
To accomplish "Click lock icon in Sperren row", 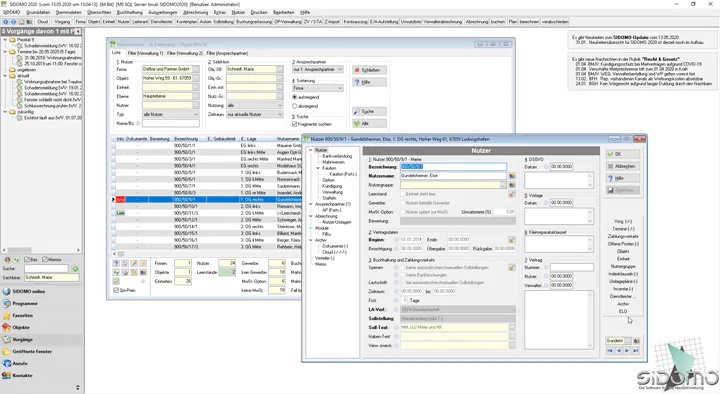I will point(512,267).
